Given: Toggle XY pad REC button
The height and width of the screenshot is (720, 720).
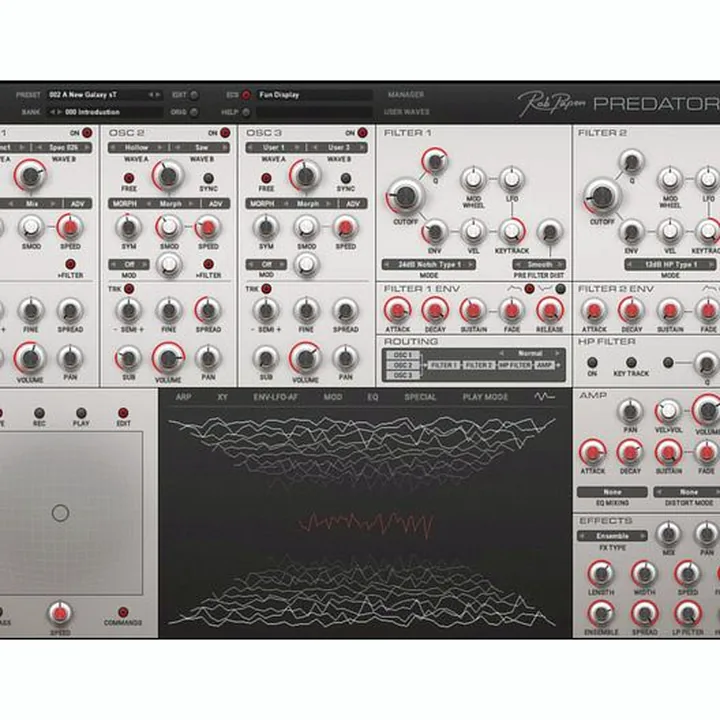Looking at the screenshot, I should coord(39,413).
